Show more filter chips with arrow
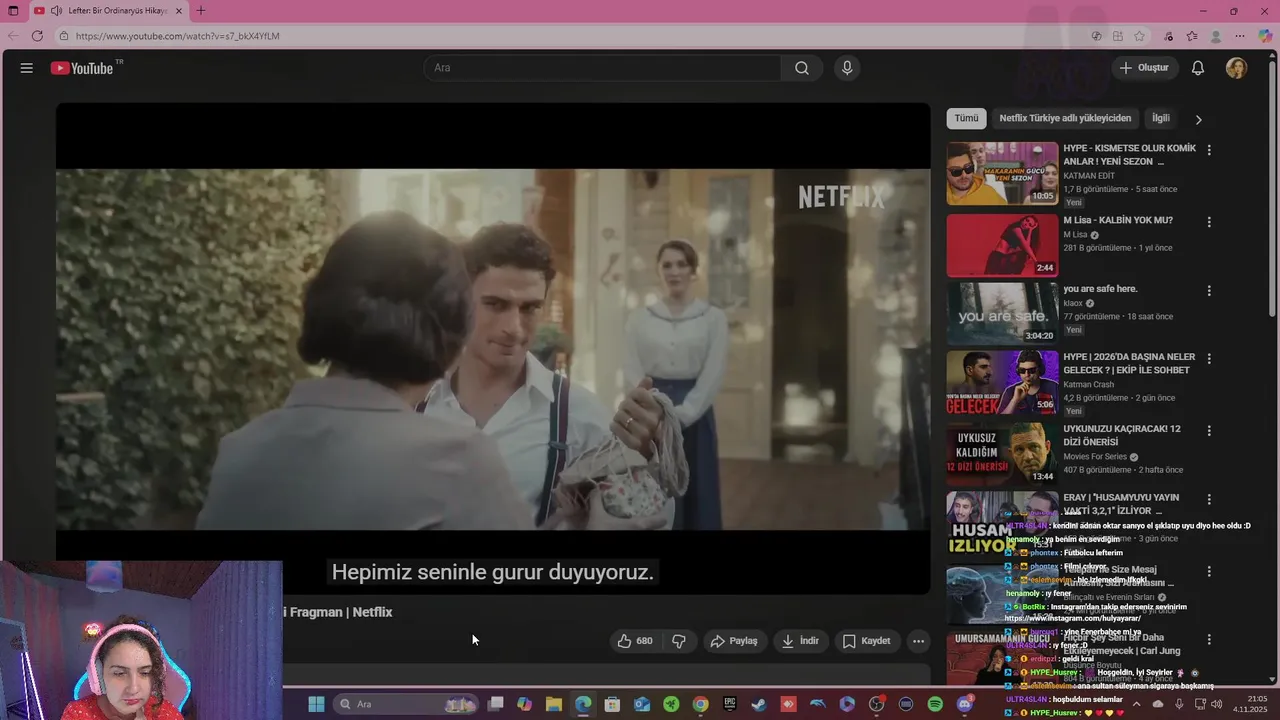The width and height of the screenshot is (1280, 720). coord(1198,119)
